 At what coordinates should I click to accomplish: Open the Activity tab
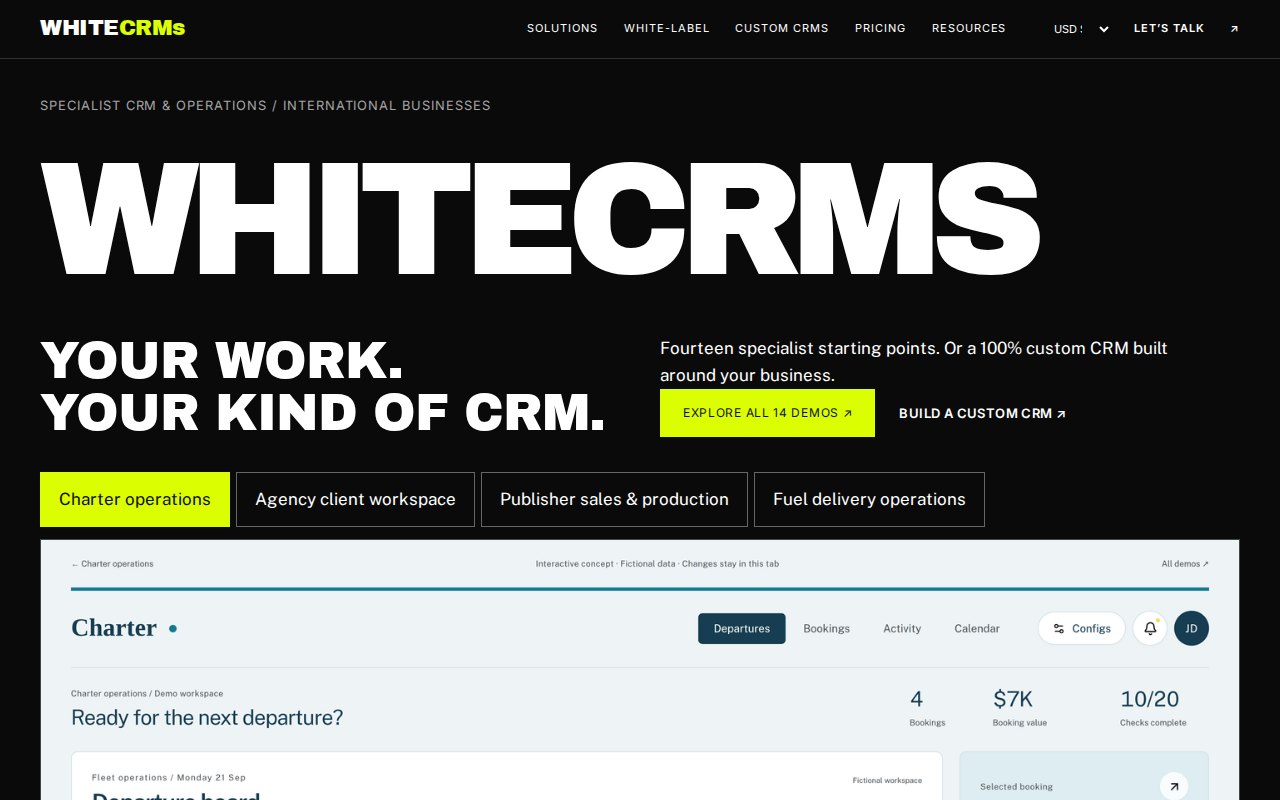tap(902, 628)
